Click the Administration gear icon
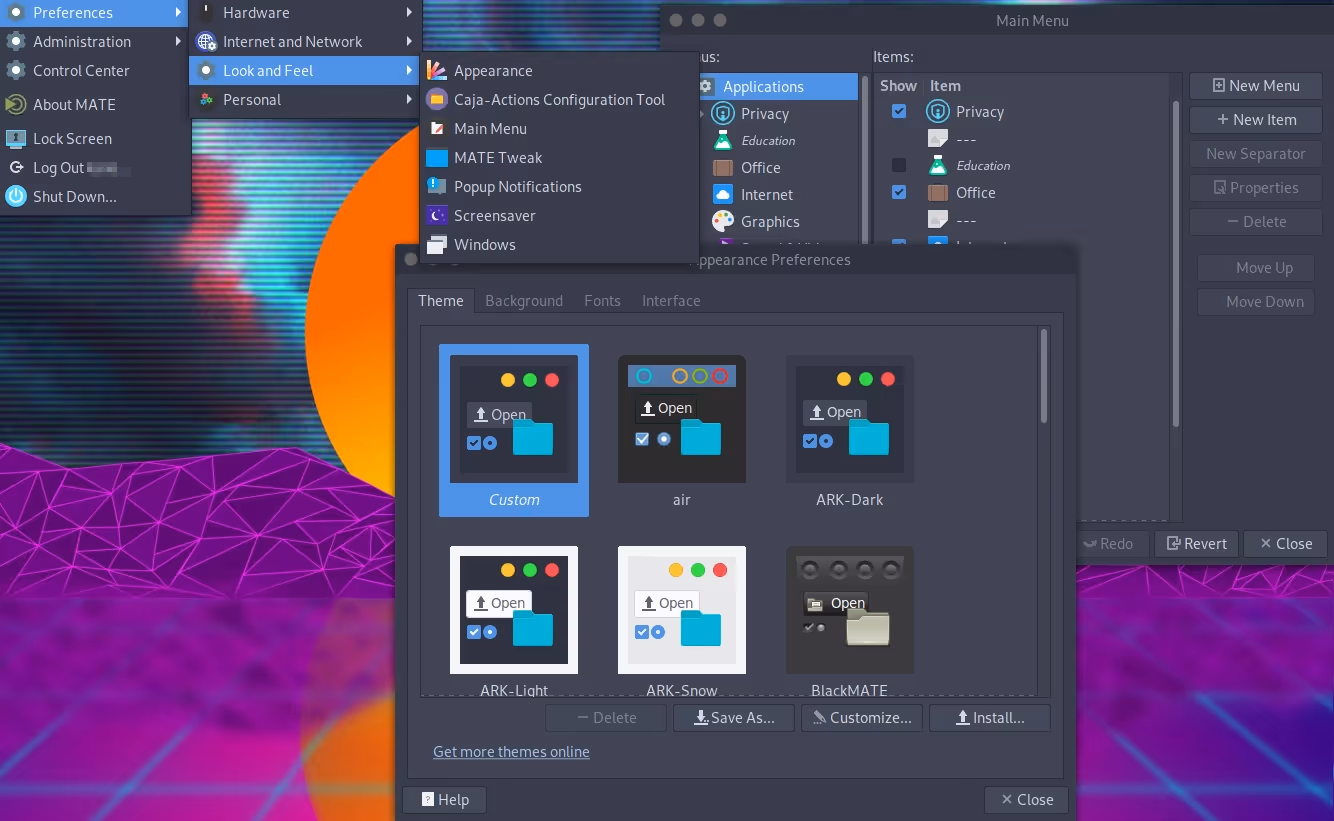The height and width of the screenshot is (821, 1334). coord(15,42)
